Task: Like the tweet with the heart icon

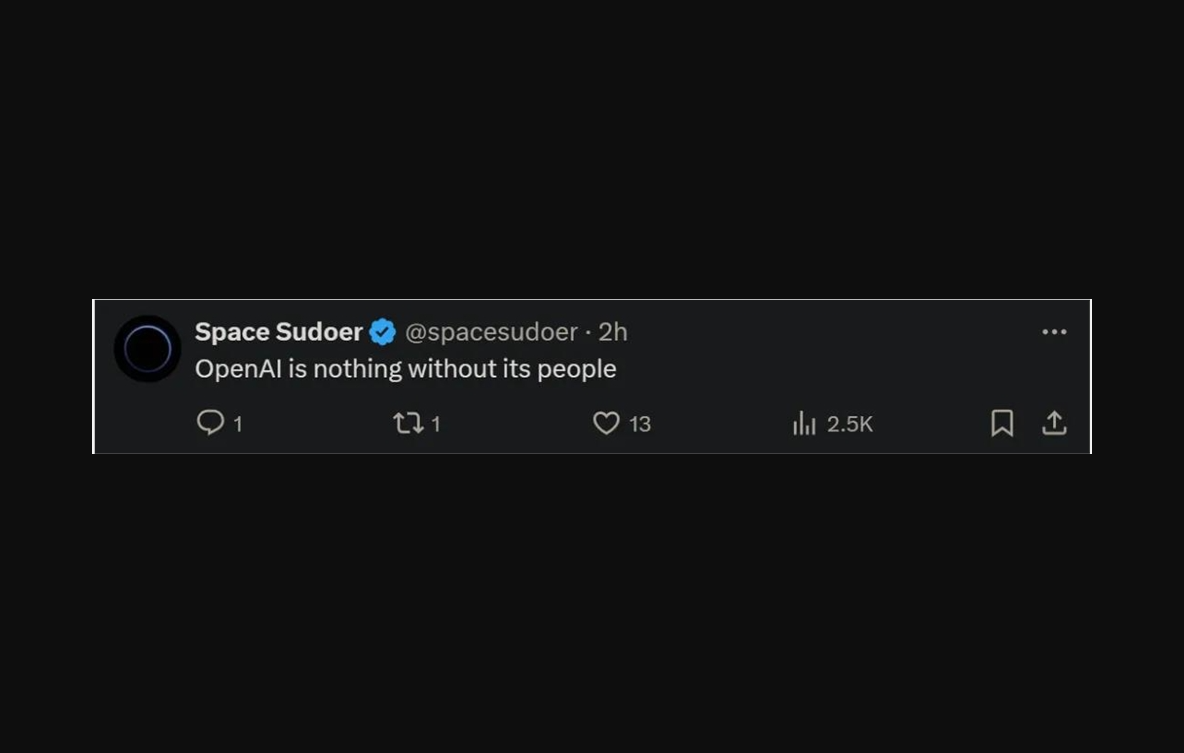Action: point(606,424)
